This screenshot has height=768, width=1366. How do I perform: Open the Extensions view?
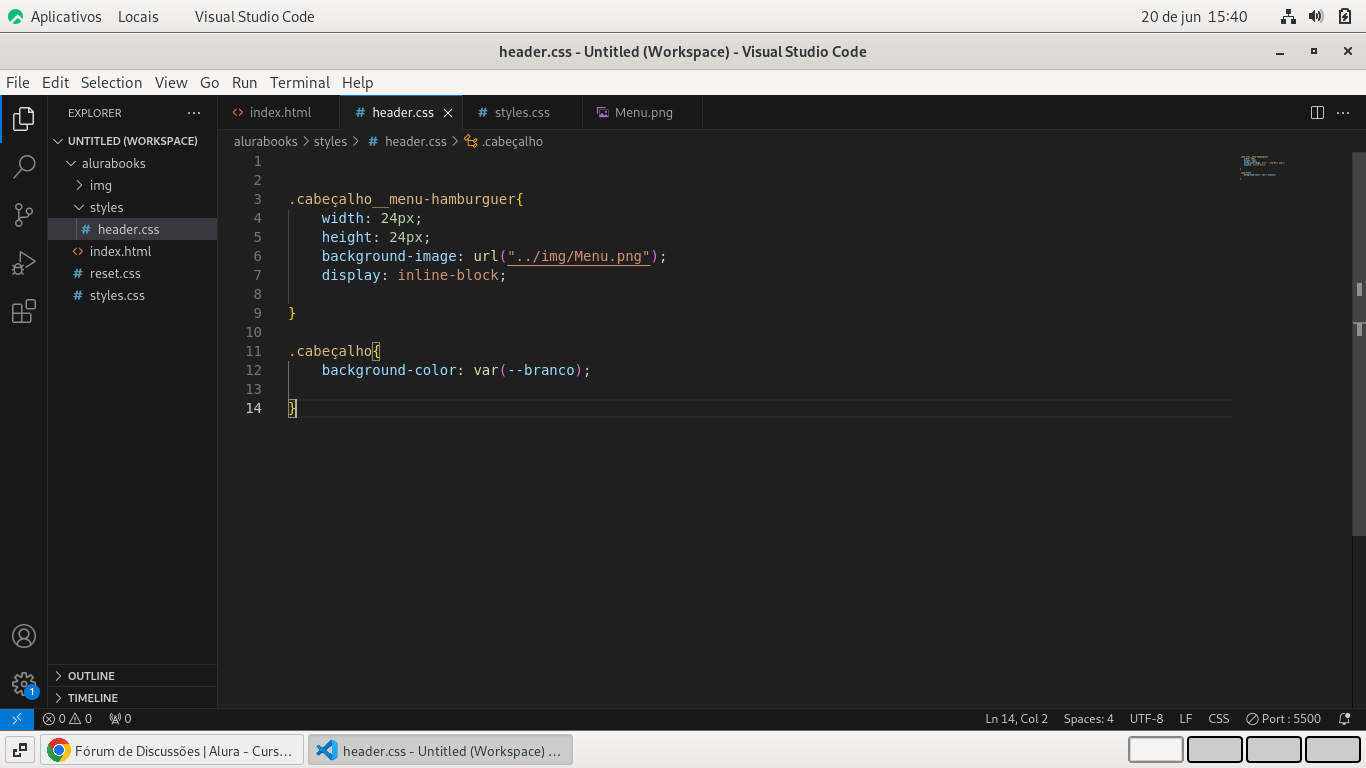pos(24,311)
